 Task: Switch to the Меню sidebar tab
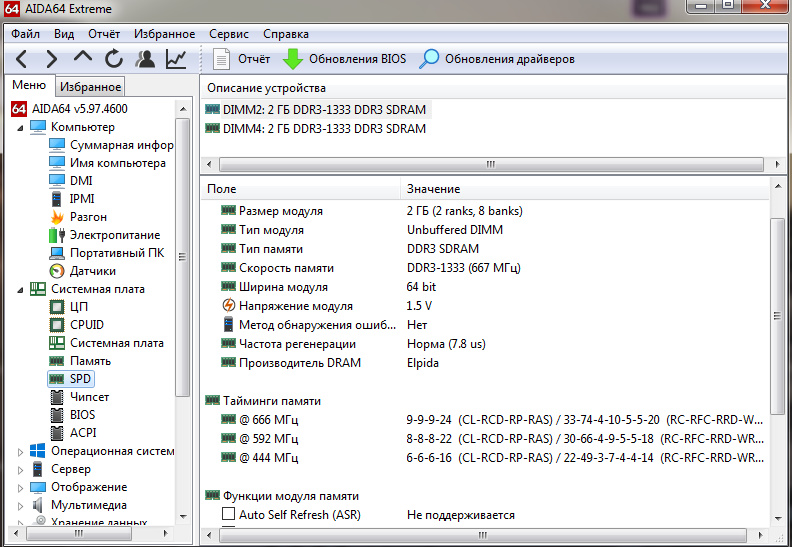29,85
